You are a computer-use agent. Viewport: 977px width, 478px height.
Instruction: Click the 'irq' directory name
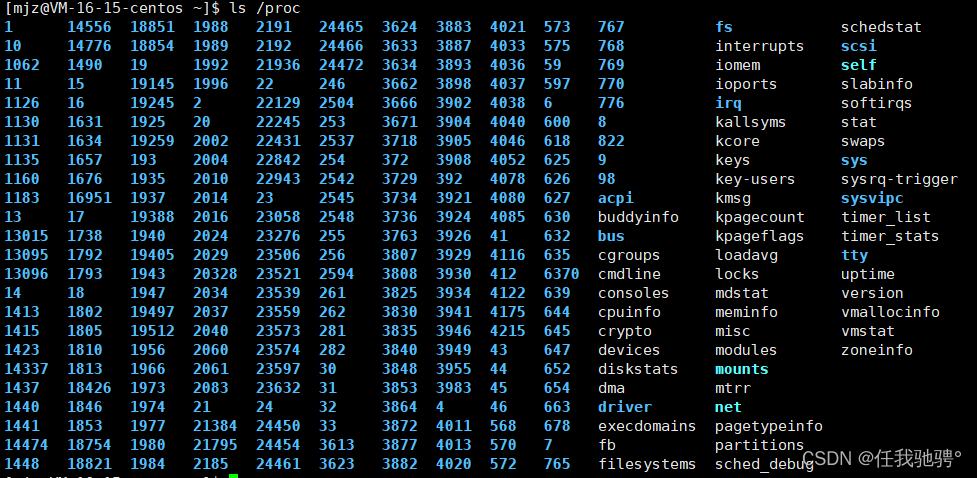[x=728, y=103]
